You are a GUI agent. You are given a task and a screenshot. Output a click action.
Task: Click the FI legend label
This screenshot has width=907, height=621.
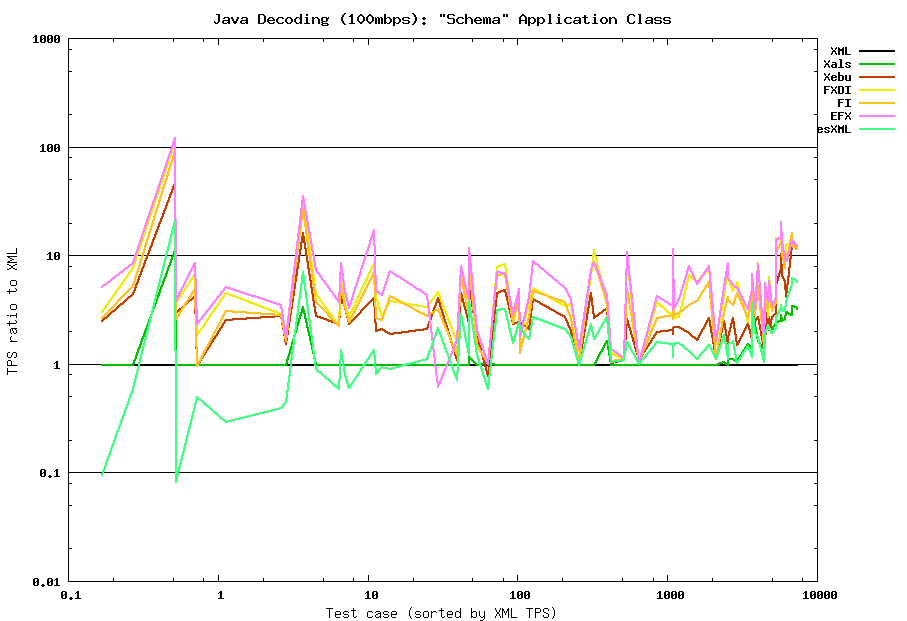[x=844, y=103]
